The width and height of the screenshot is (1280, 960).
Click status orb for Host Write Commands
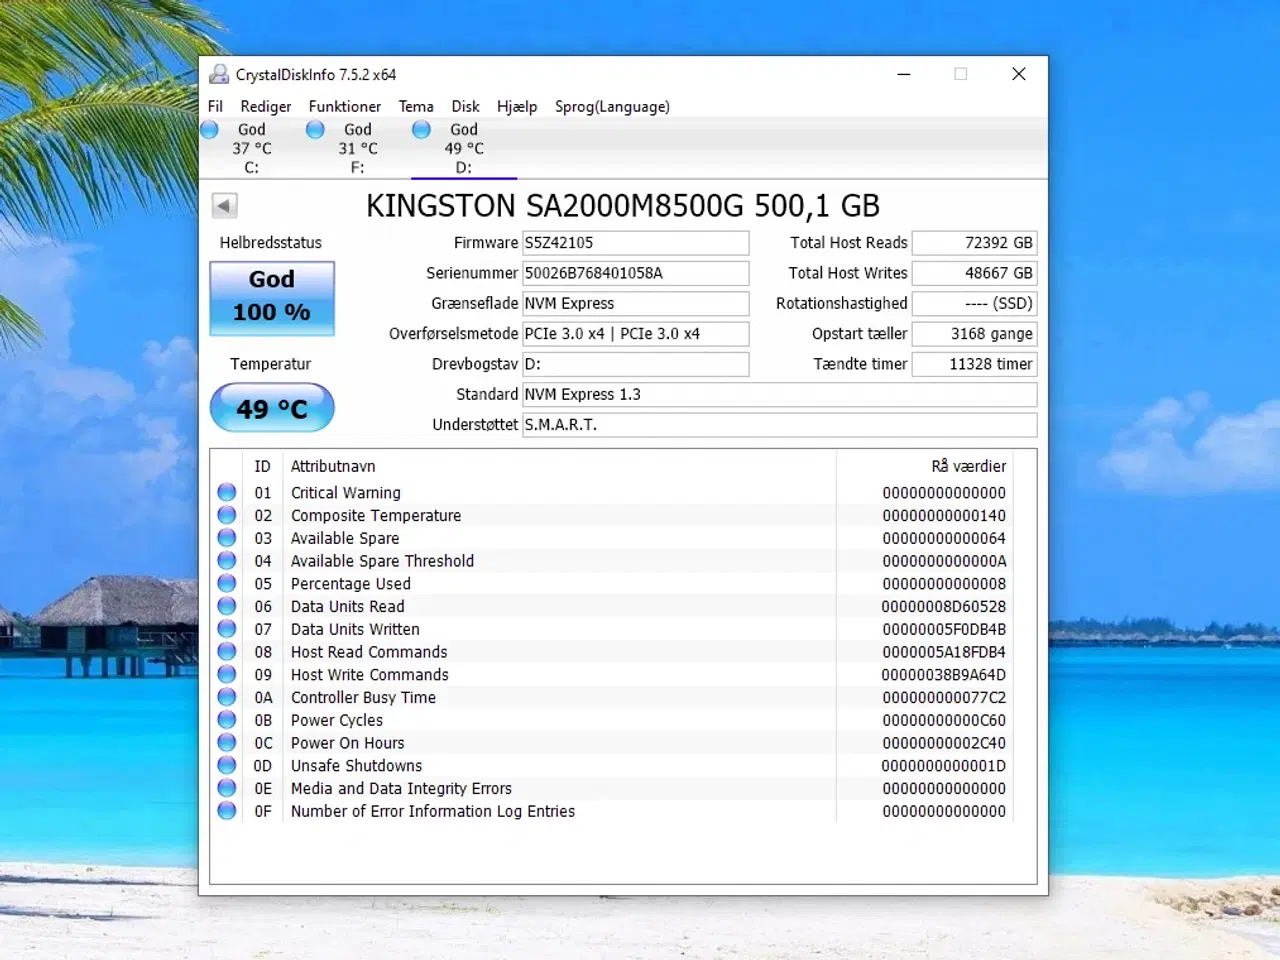(x=227, y=675)
